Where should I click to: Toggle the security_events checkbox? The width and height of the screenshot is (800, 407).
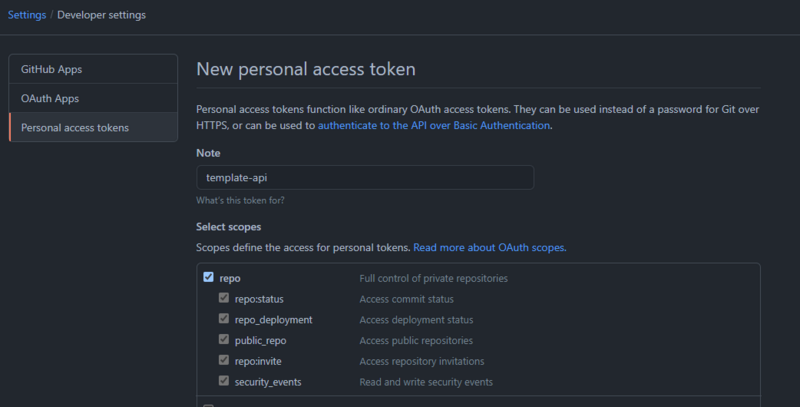(x=224, y=382)
